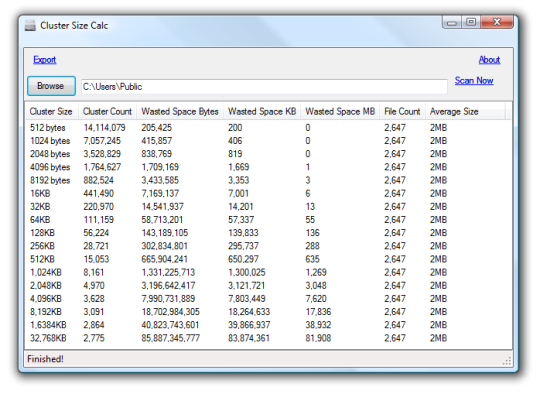
Task: Click wasted bytes value 415,857
Action: [x=156, y=141]
